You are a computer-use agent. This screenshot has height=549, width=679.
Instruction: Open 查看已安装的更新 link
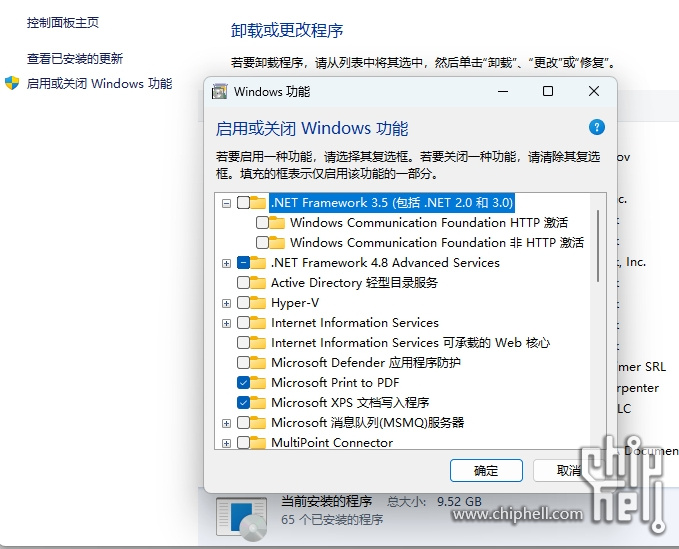(x=75, y=58)
